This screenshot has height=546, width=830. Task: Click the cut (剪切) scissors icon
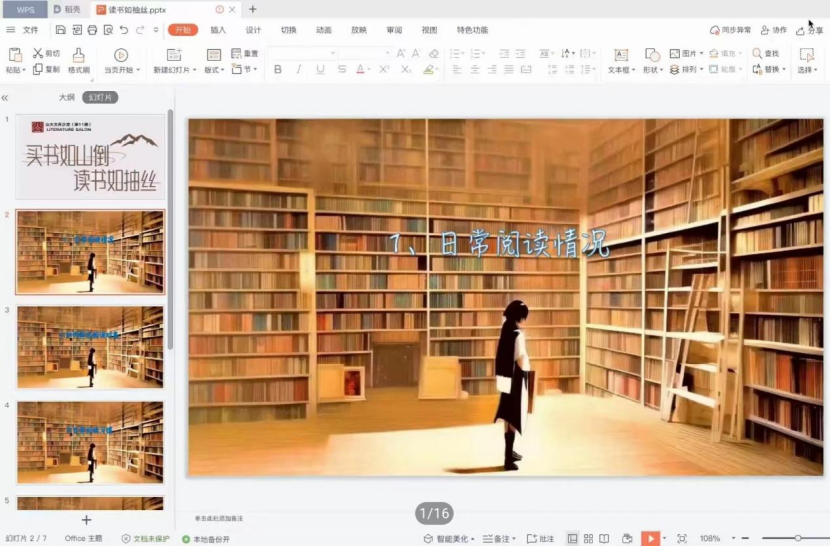pos(38,54)
